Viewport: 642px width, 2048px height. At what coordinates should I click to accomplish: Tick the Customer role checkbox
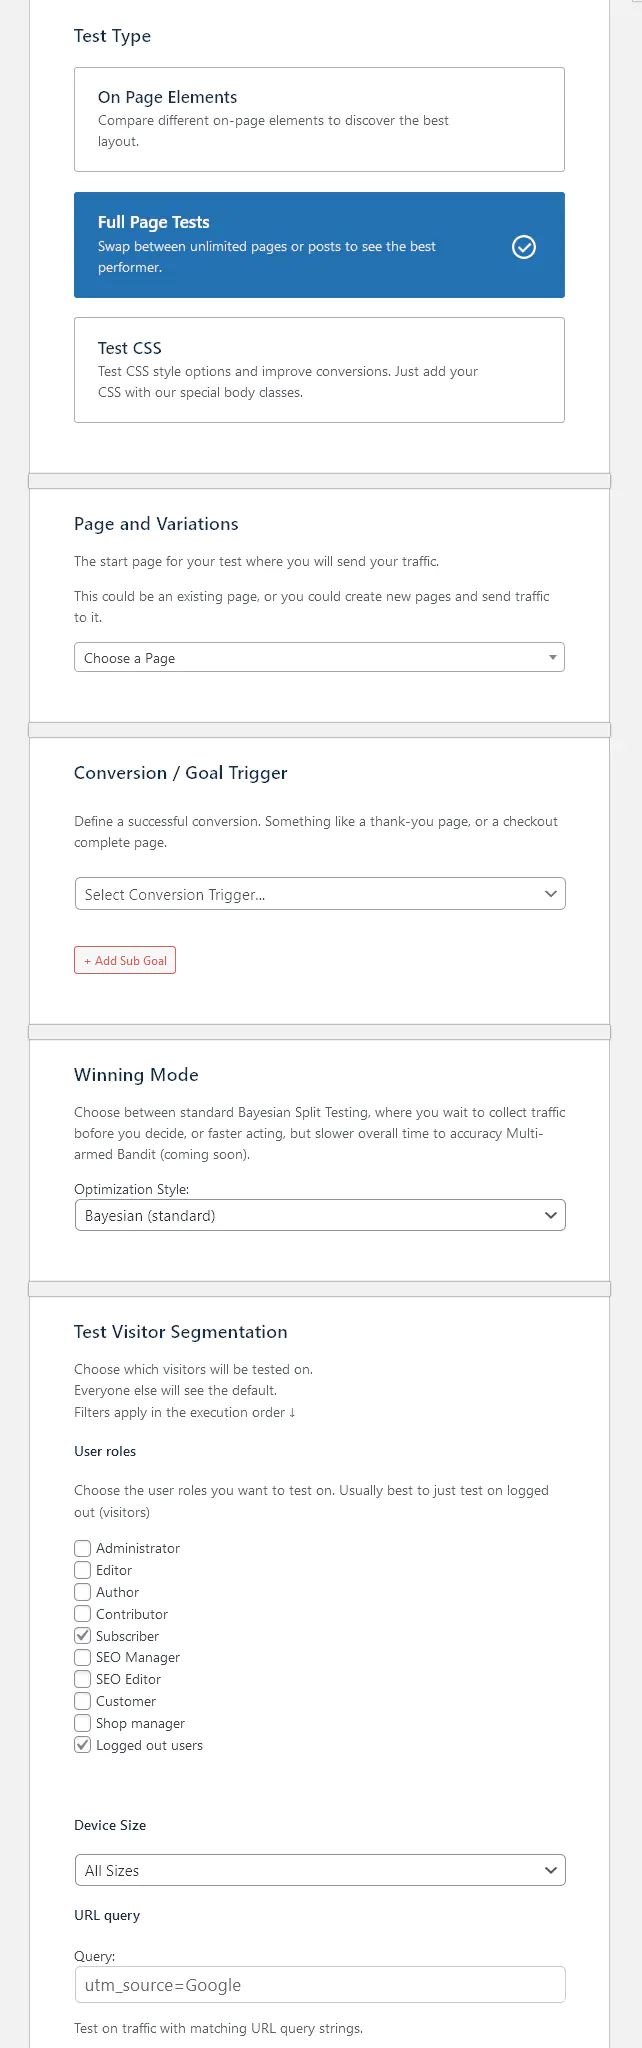(x=83, y=1701)
